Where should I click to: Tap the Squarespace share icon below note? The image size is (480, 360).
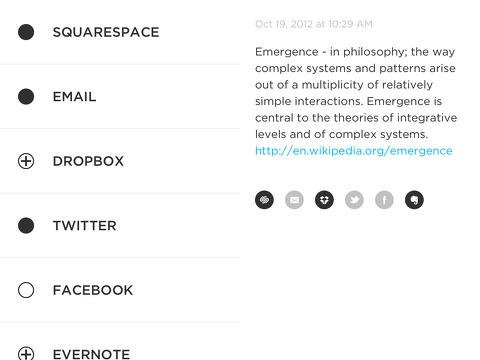click(264, 200)
